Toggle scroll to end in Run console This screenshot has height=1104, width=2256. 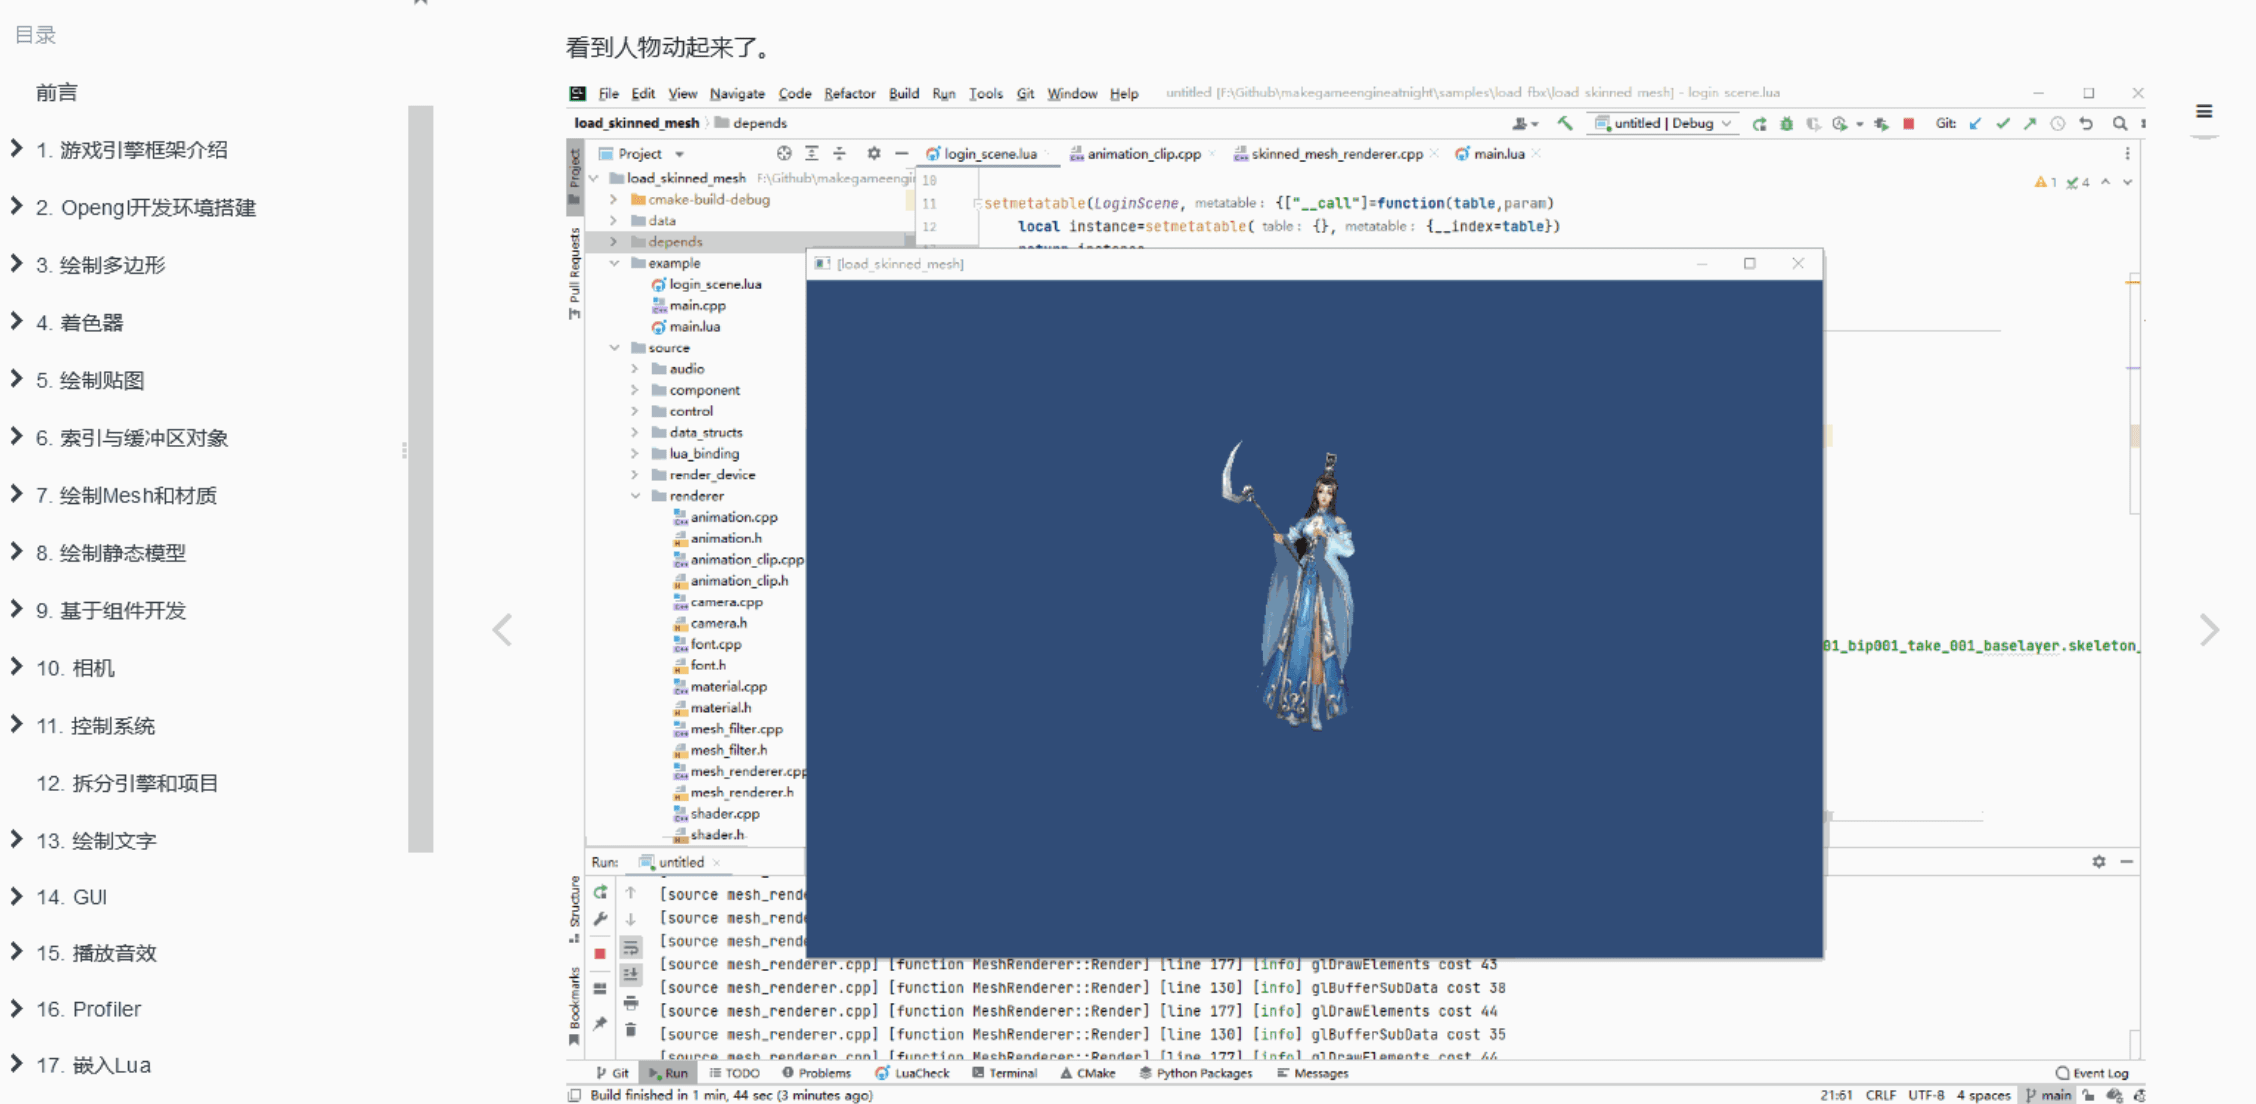click(x=631, y=974)
